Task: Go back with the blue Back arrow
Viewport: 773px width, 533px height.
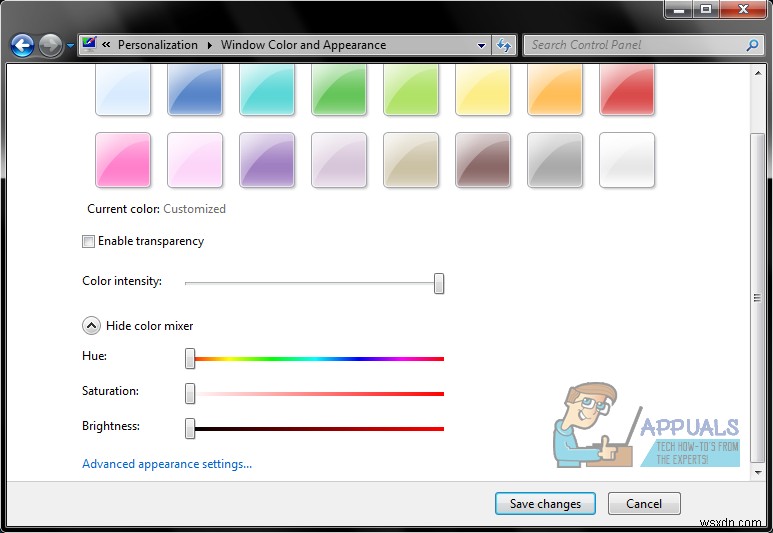Action: click(x=22, y=46)
